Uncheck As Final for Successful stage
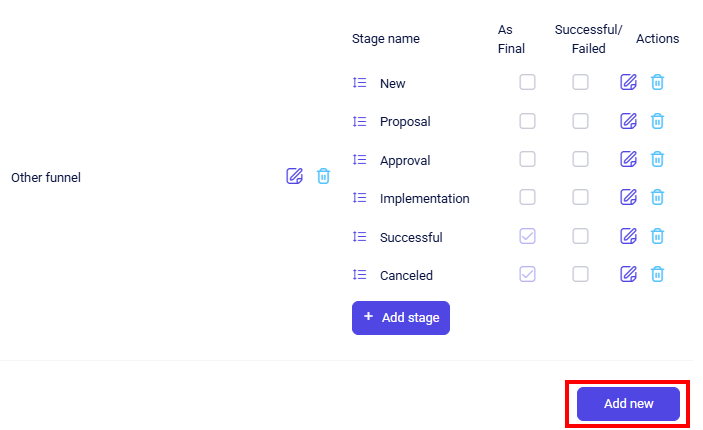703x430 pixels. pos(527,236)
